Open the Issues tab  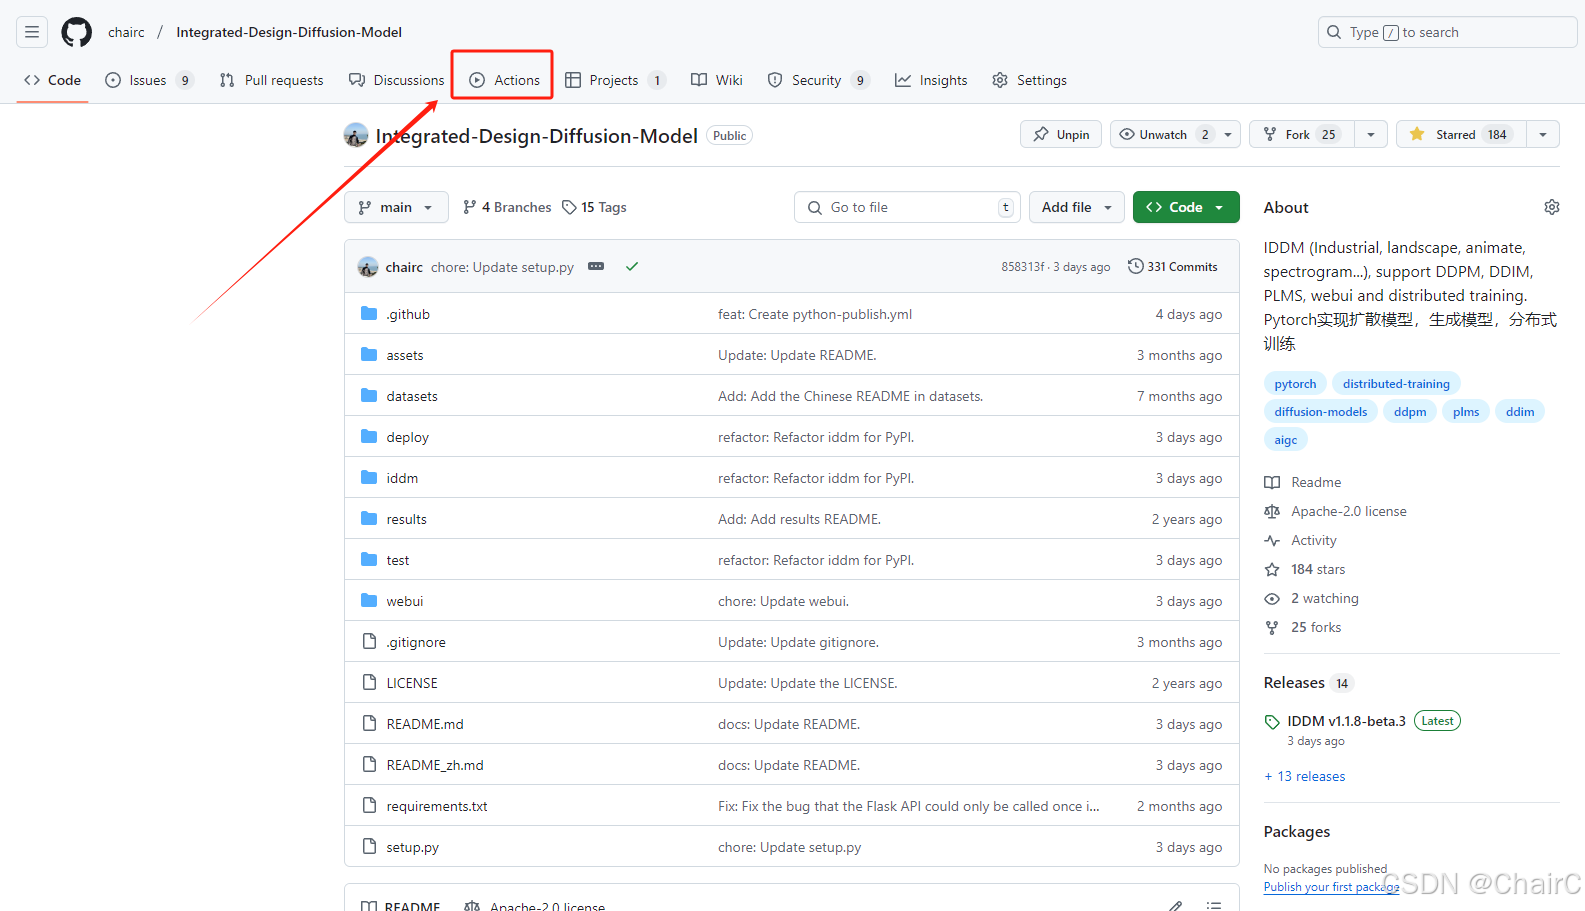pos(149,80)
